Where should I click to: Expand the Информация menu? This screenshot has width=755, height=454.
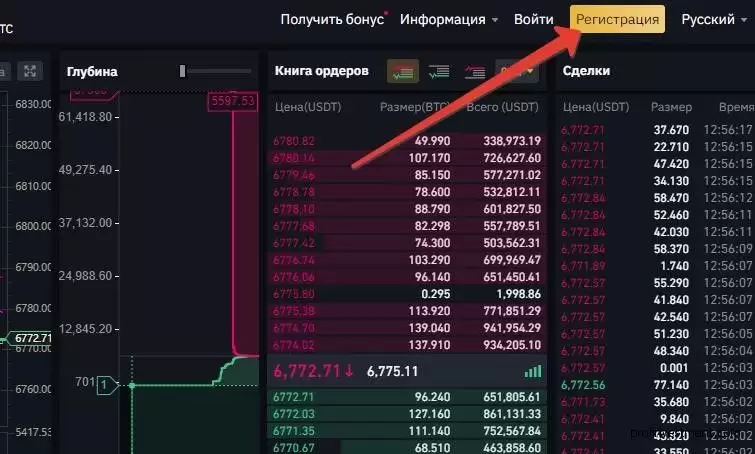pos(448,19)
